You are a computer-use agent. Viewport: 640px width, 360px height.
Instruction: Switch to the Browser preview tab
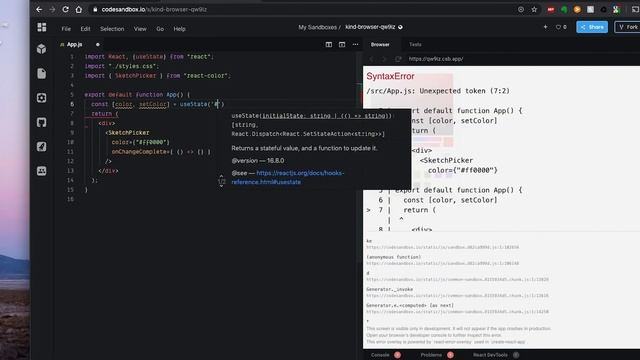click(380, 44)
